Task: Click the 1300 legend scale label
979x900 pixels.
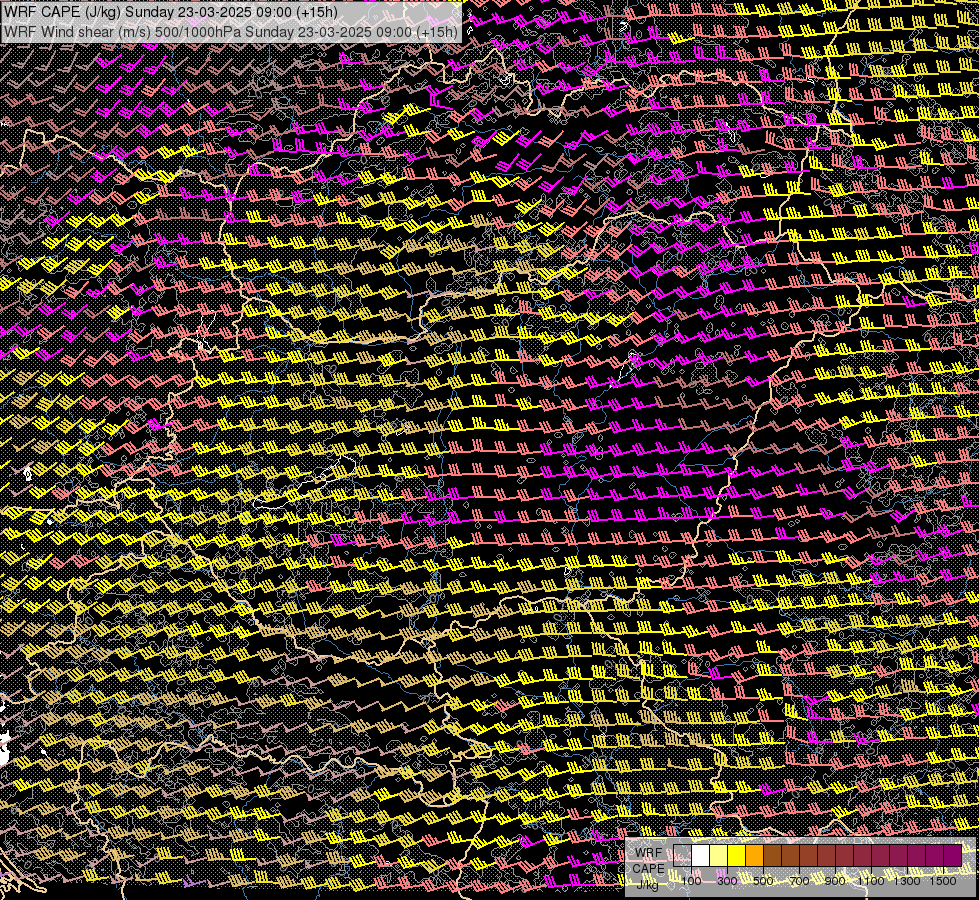Action: pyautogui.click(x=907, y=881)
